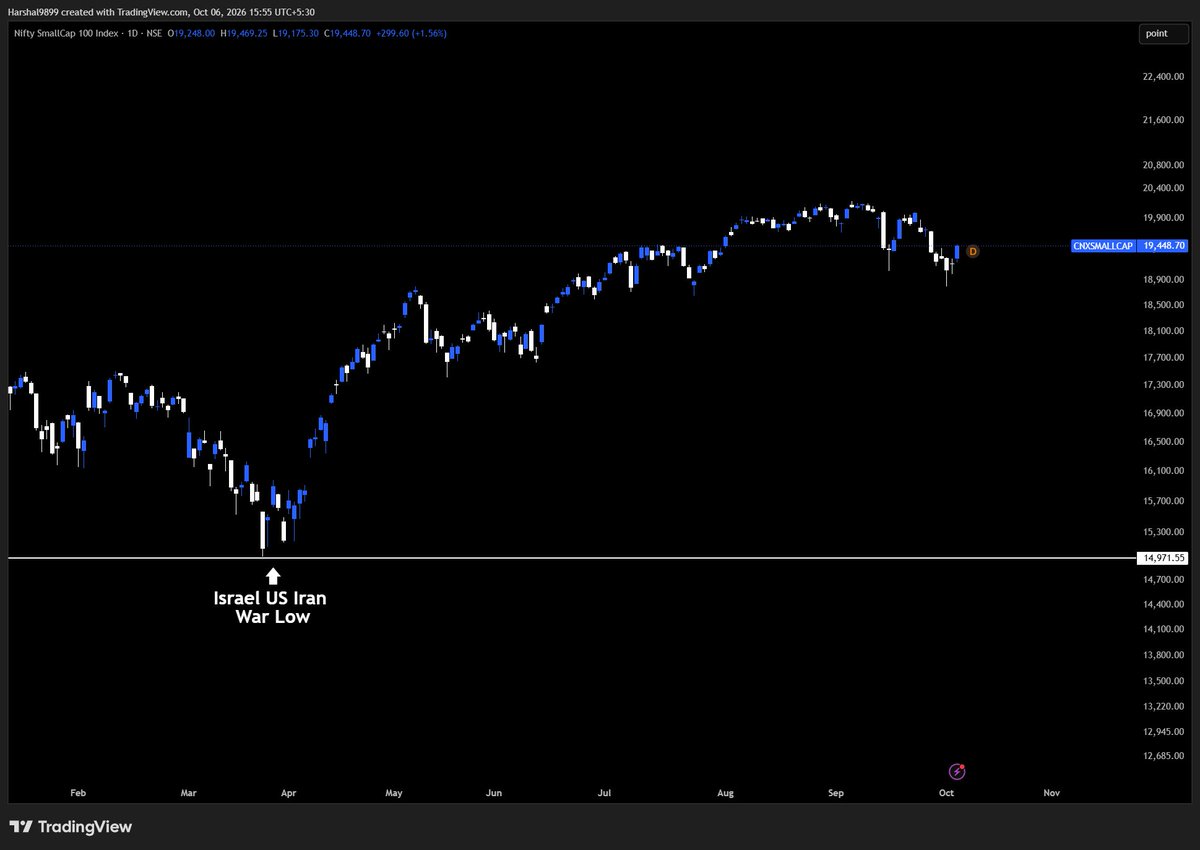Screen dimensions: 1200x850
Task: Click the 20,400.00 price axis label
Action: click(x=1164, y=188)
